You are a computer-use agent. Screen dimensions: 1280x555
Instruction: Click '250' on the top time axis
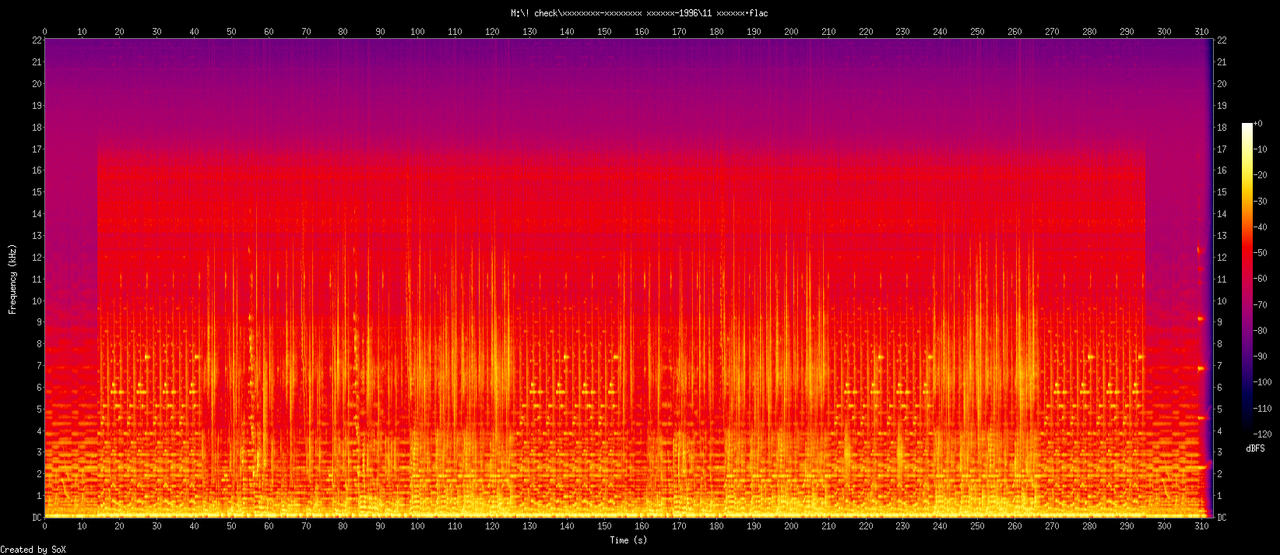tap(976, 31)
